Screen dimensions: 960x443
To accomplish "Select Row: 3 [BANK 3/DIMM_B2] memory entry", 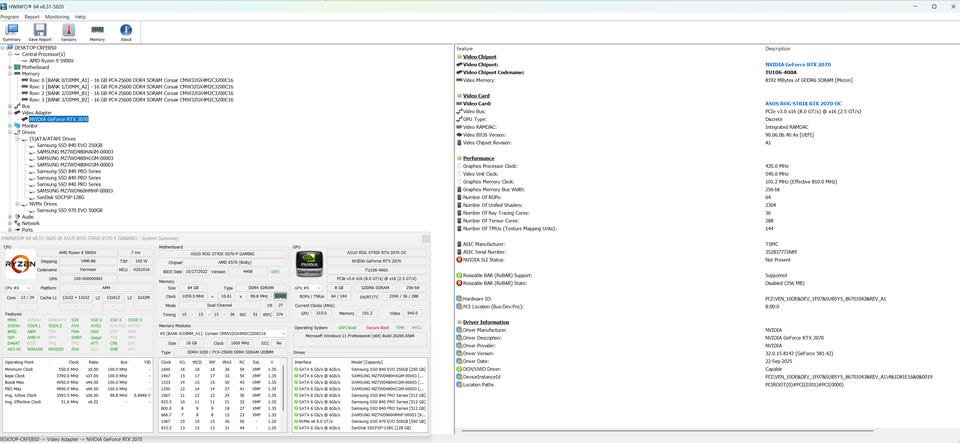I will (x=131, y=100).
